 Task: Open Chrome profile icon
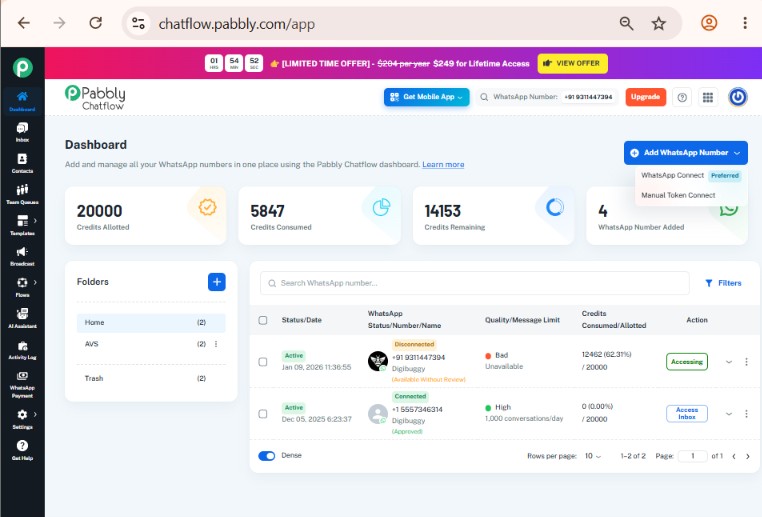(x=709, y=23)
